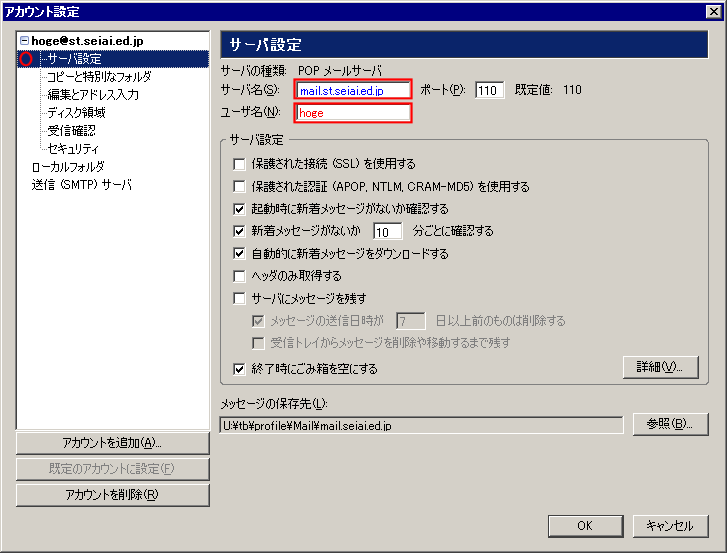The image size is (727, 553).
Task: Click the サーバ名 field with mail.st.seiai.ed.jp
Action: (x=353, y=90)
